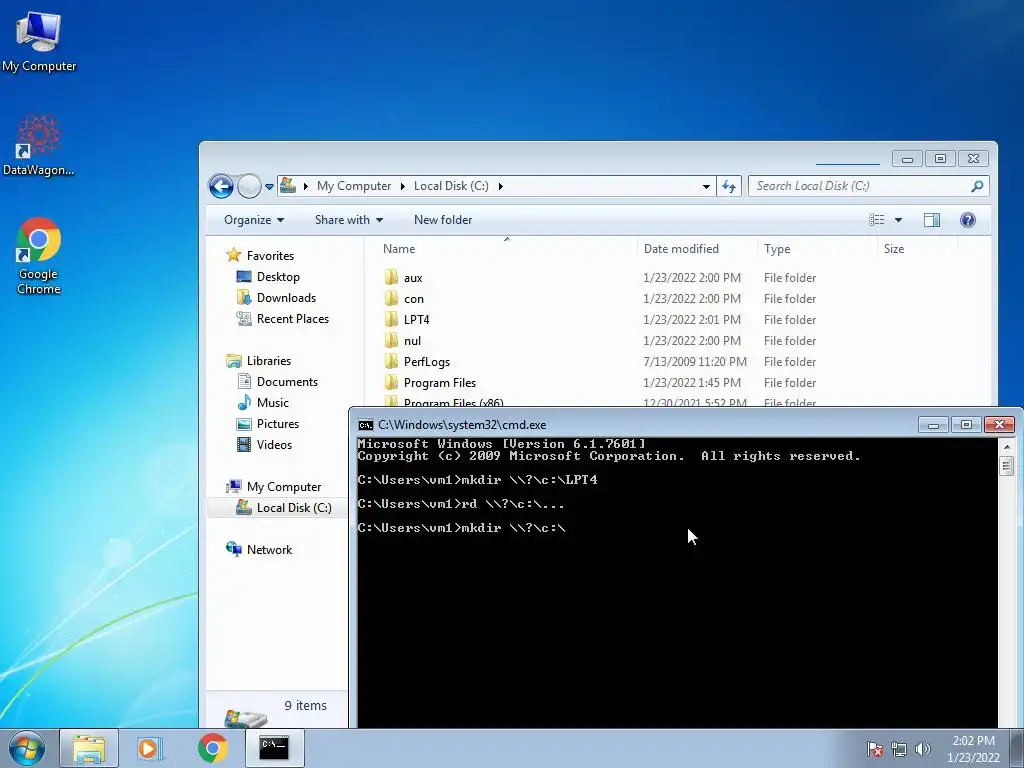The width and height of the screenshot is (1024, 768).
Task: Click Network in the navigation pane
Action: pyautogui.click(x=269, y=550)
